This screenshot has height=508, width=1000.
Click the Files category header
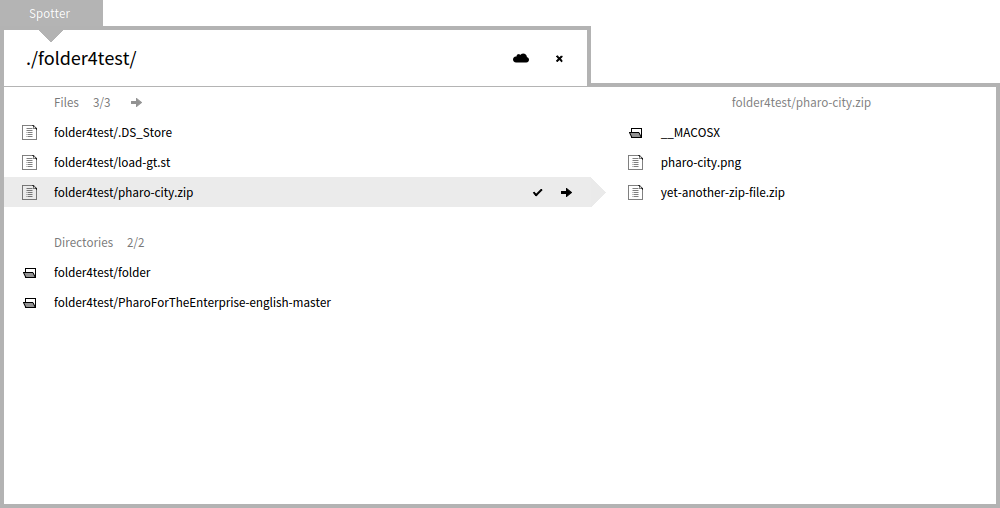click(66, 103)
